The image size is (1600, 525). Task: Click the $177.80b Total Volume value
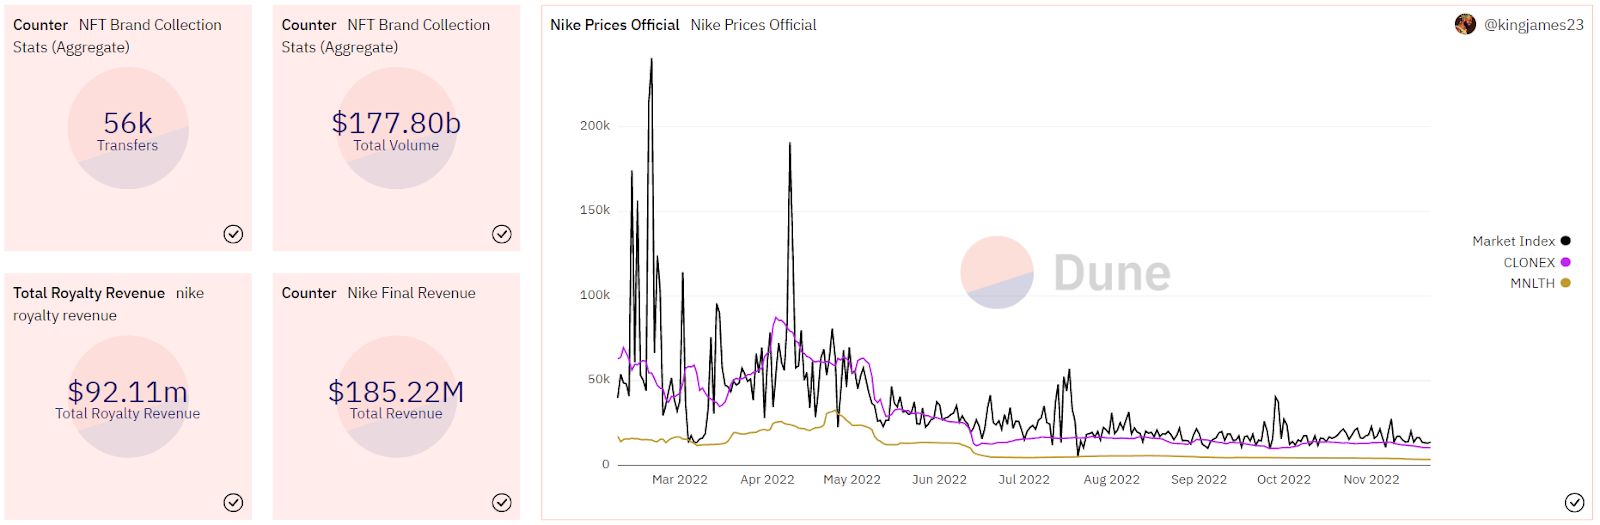point(396,123)
